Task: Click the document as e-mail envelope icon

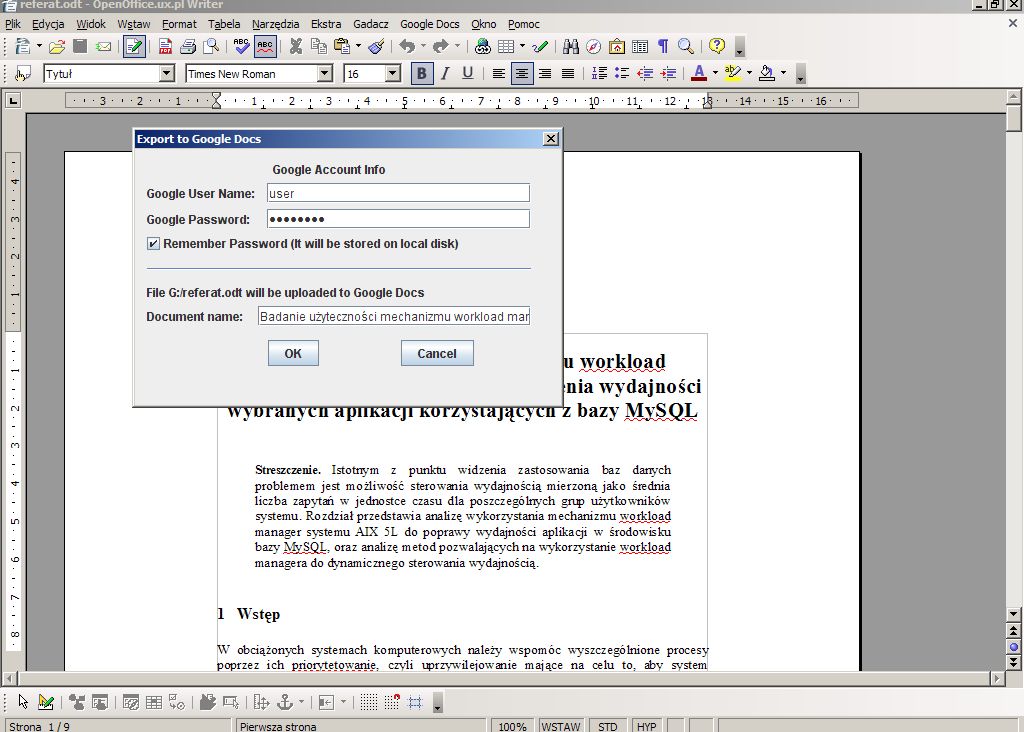Action: [103, 46]
